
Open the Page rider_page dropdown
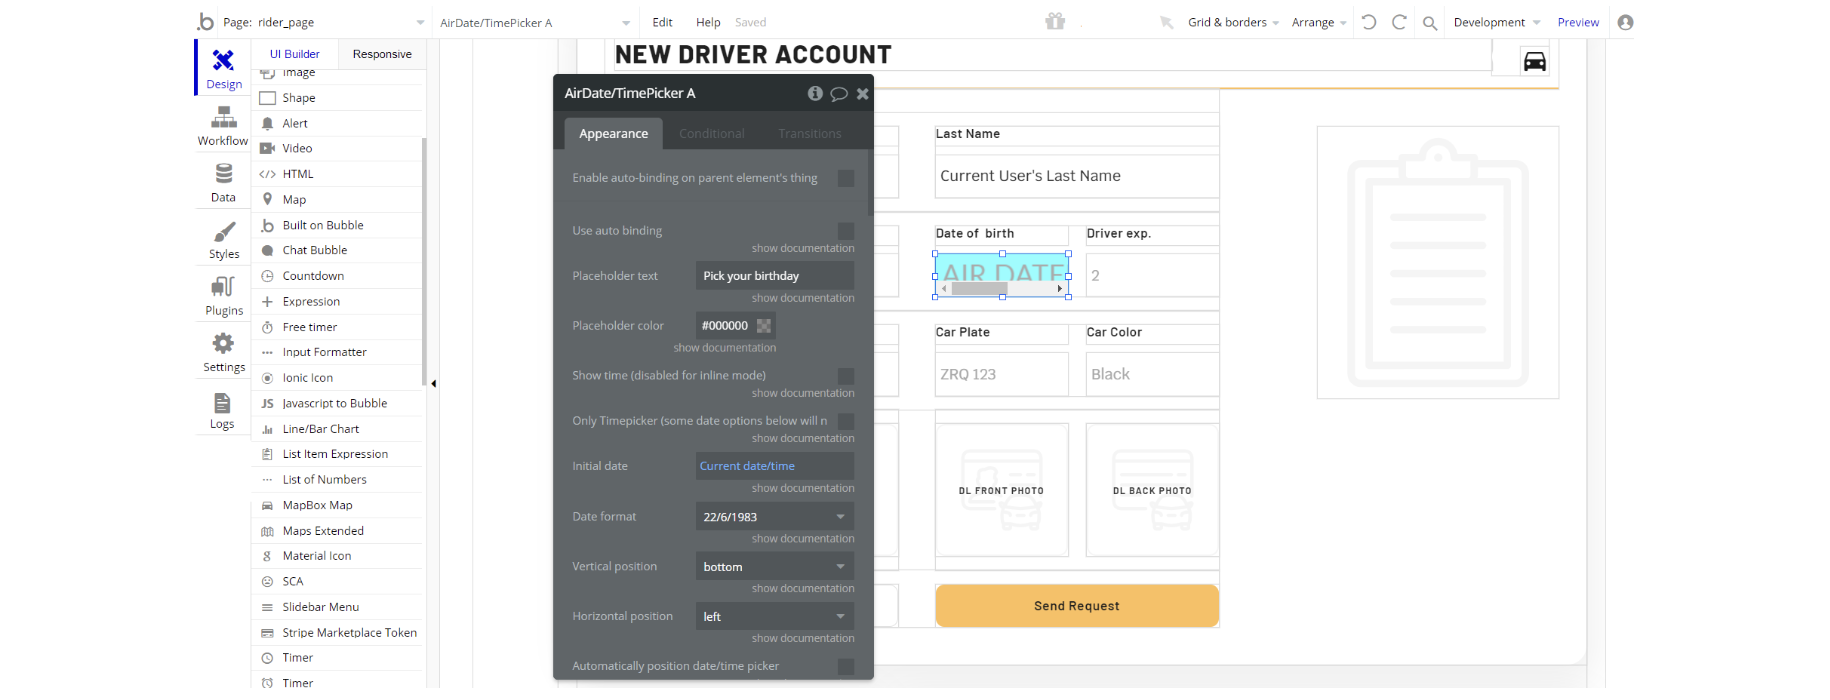[x=325, y=22]
